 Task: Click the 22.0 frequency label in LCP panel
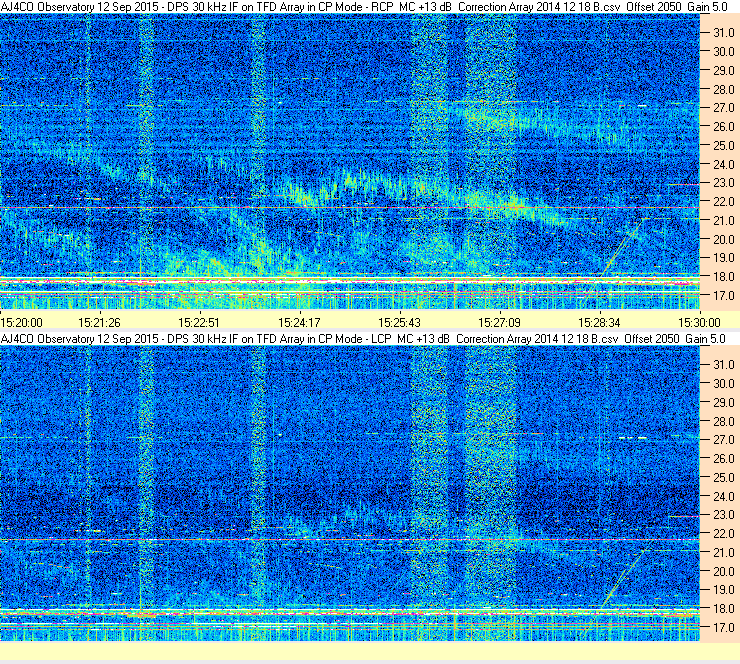coord(724,534)
